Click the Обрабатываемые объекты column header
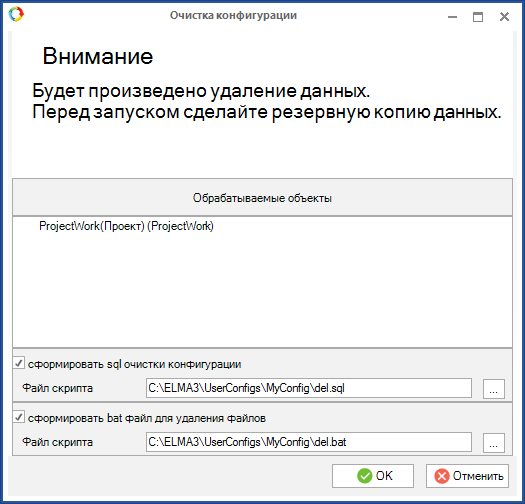This screenshot has height=504, width=525. pos(262,198)
